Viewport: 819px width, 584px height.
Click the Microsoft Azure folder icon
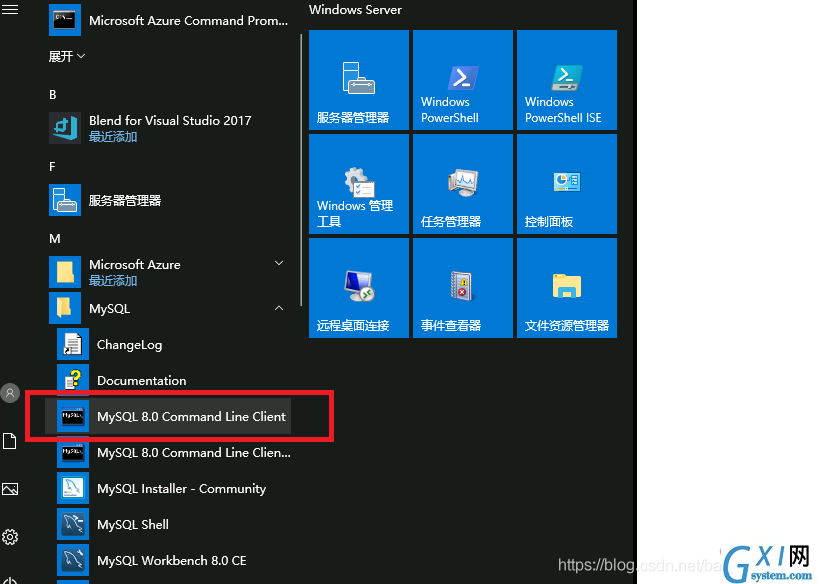tap(65, 272)
